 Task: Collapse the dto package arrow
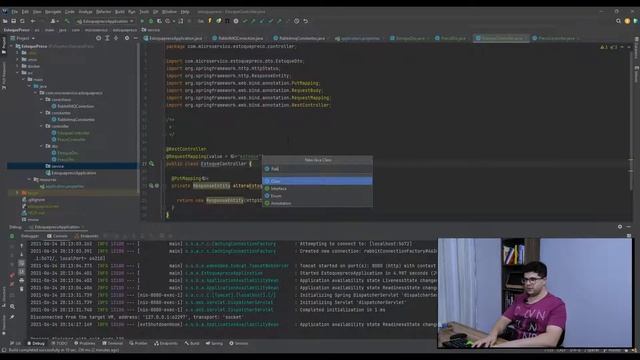pyautogui.click(x=42, y=146)
